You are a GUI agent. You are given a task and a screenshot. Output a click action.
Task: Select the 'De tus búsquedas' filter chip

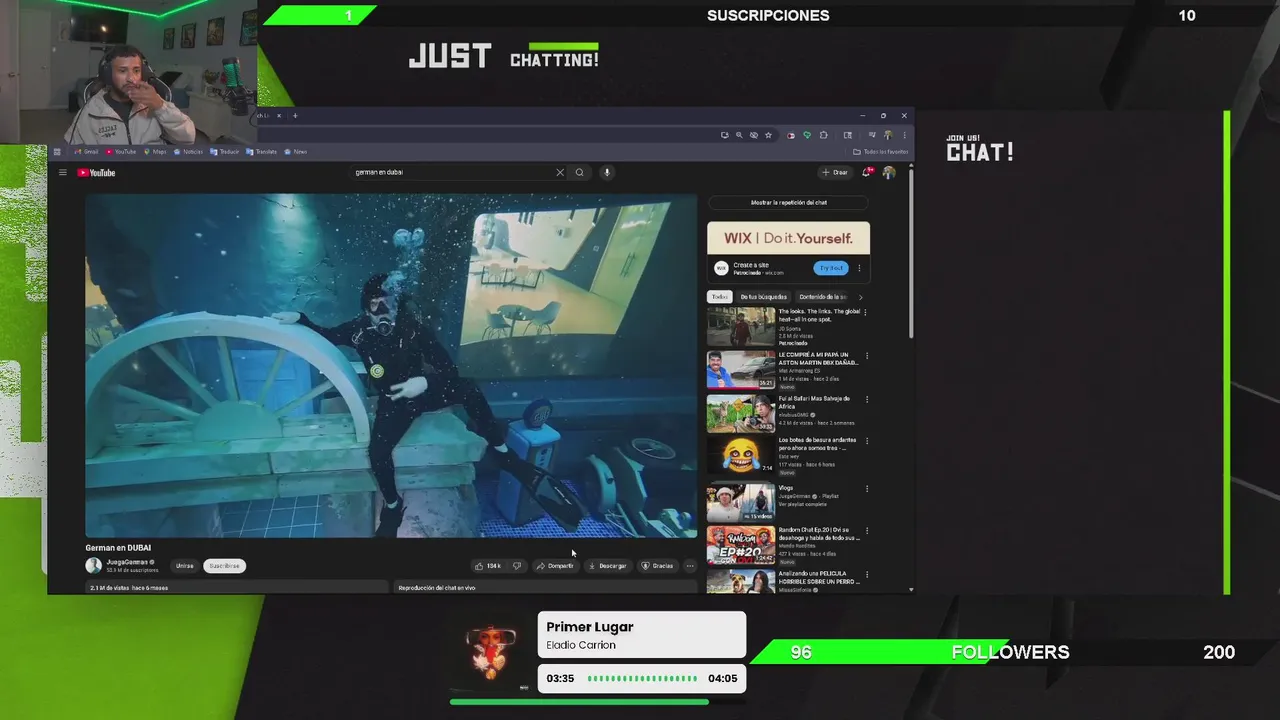point(764,297)
